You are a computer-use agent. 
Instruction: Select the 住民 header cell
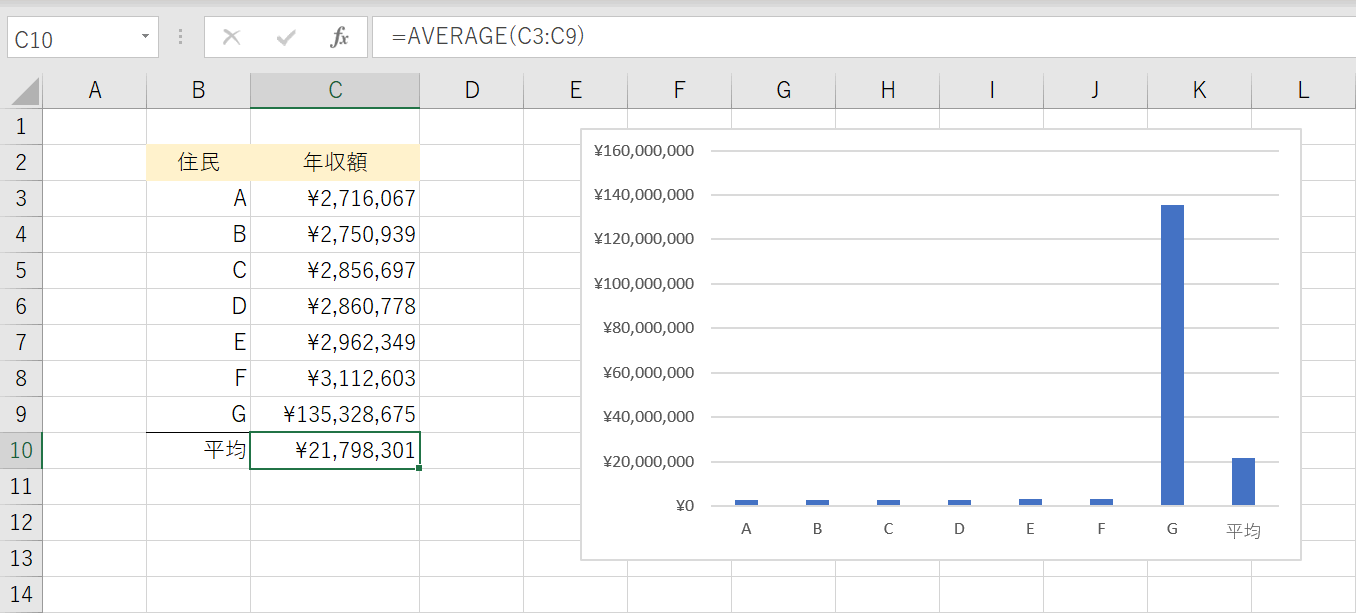[198, 162]
